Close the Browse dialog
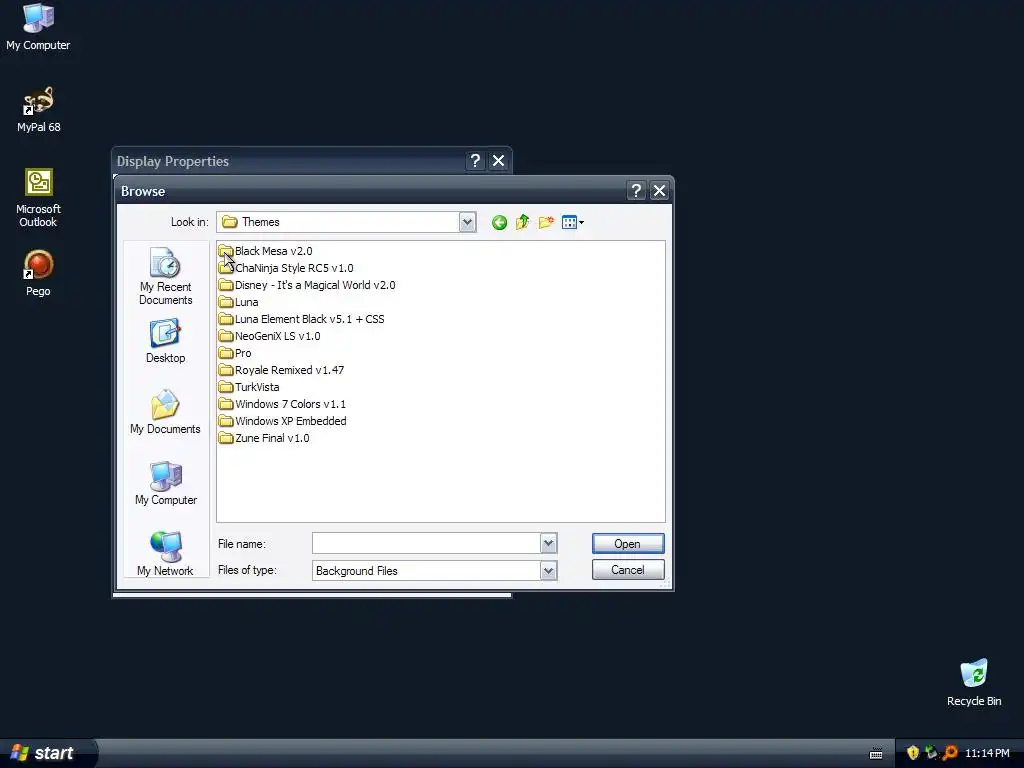The height and width of the screenshot is (768, 1024). coord(660,191)
